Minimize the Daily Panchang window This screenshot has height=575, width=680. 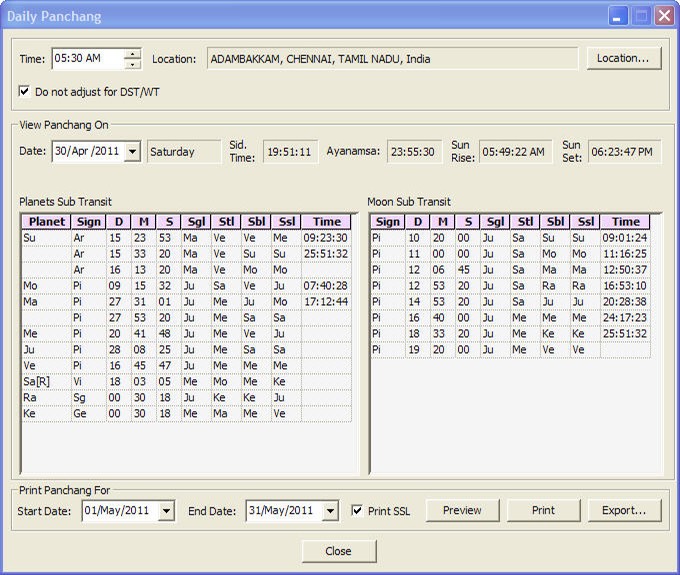pyautogui.click(x=619, y=16)
